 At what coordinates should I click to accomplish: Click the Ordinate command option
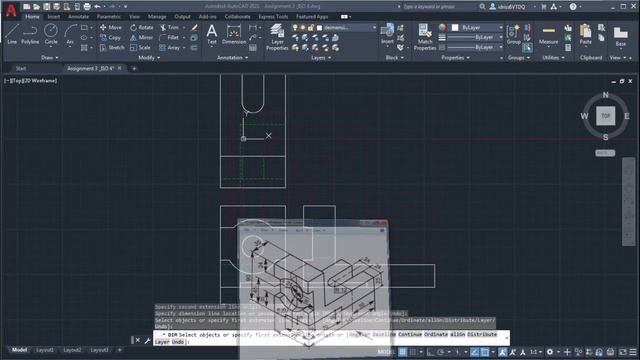436,334
